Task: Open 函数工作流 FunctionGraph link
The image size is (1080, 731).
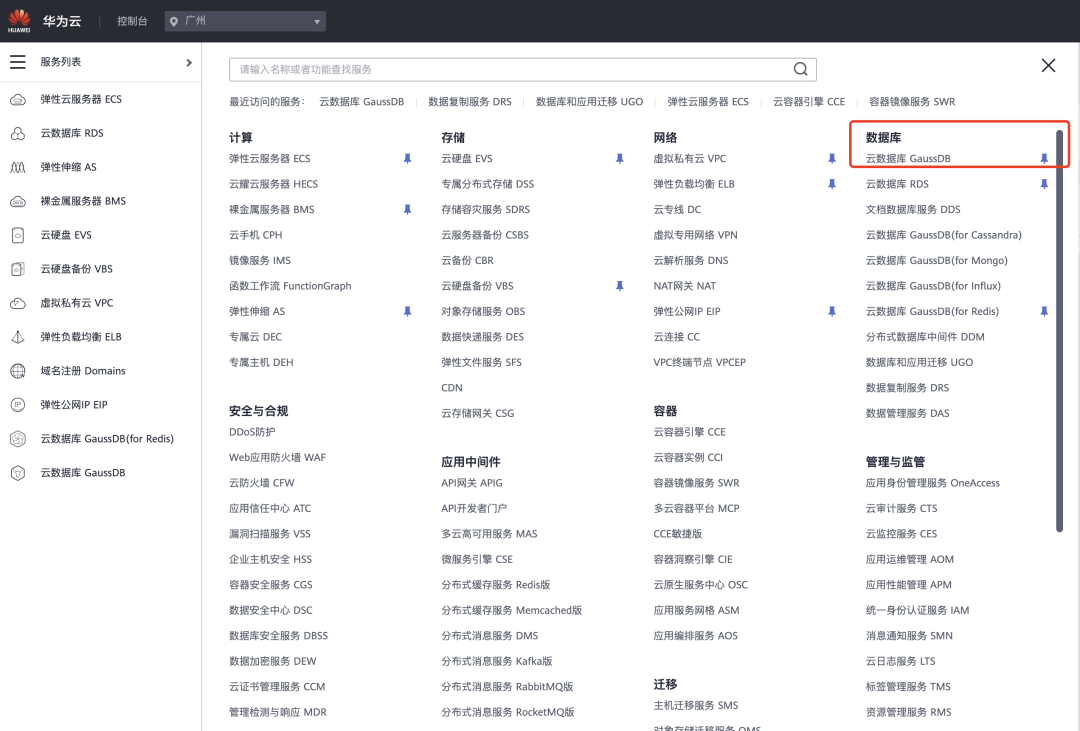Action: [x=290, y=286]
